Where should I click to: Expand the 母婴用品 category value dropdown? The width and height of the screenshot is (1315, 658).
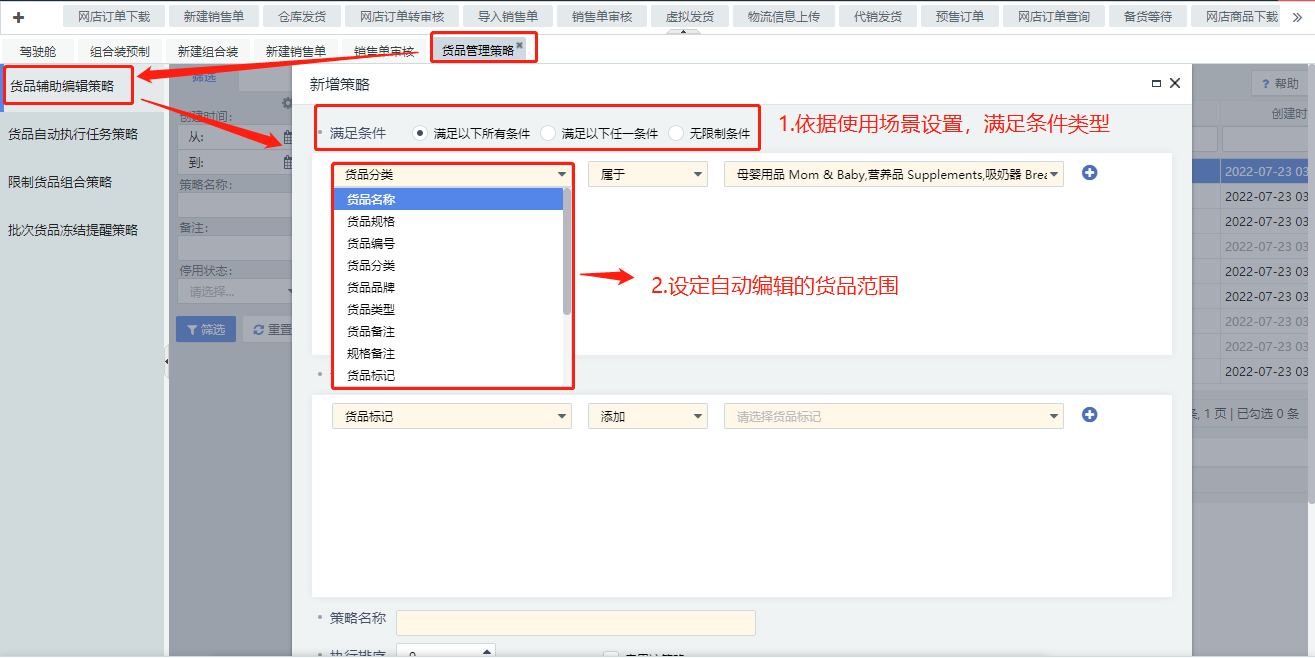[x=1055, y=174]
